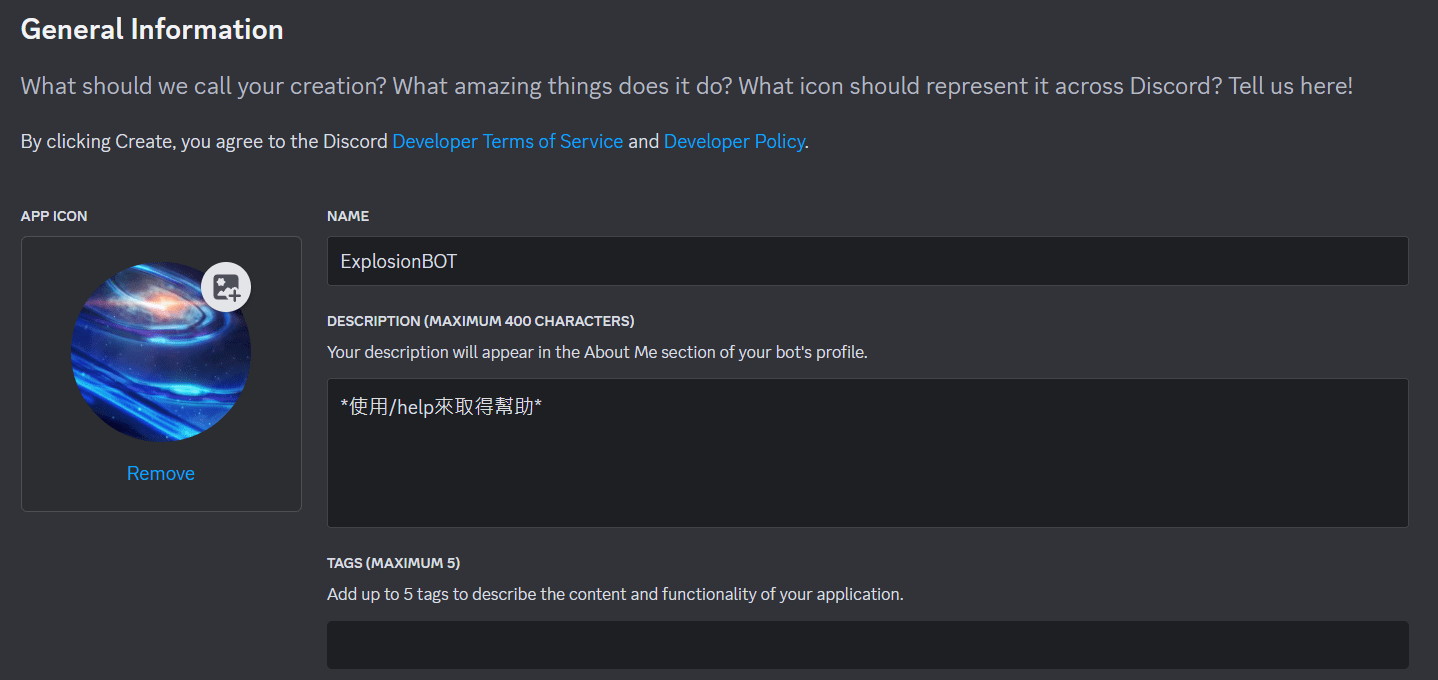This screenshot has height=680, width=1438.
Task: Click the TAGS (MAXIMUM 5) label
Action: [x=394, y=563]
